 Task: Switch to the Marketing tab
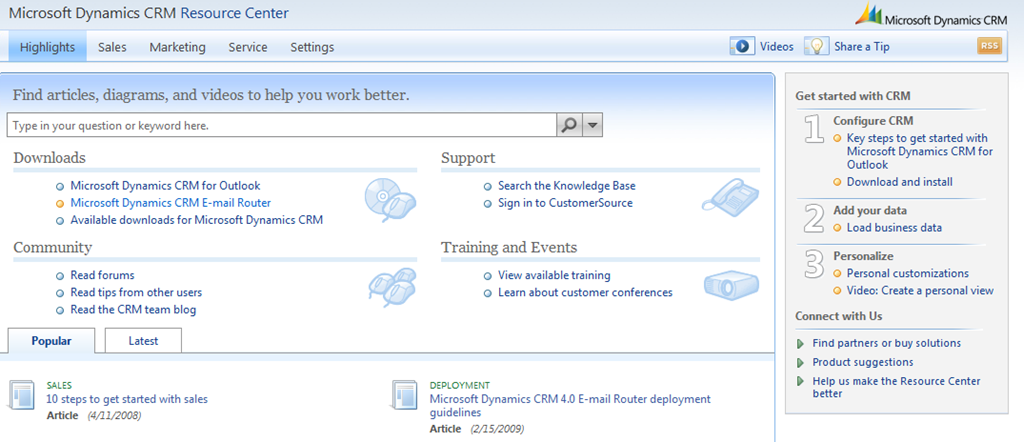click(x=177, y=47)
